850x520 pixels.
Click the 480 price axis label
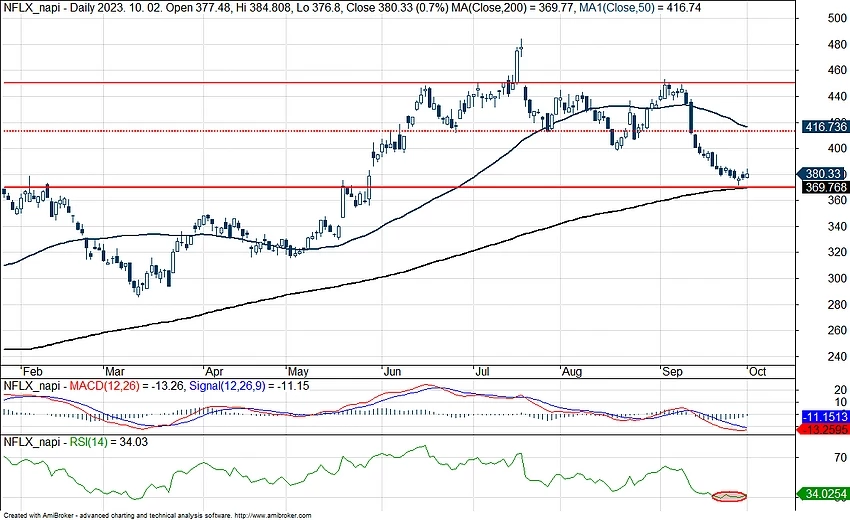[837, 44]
